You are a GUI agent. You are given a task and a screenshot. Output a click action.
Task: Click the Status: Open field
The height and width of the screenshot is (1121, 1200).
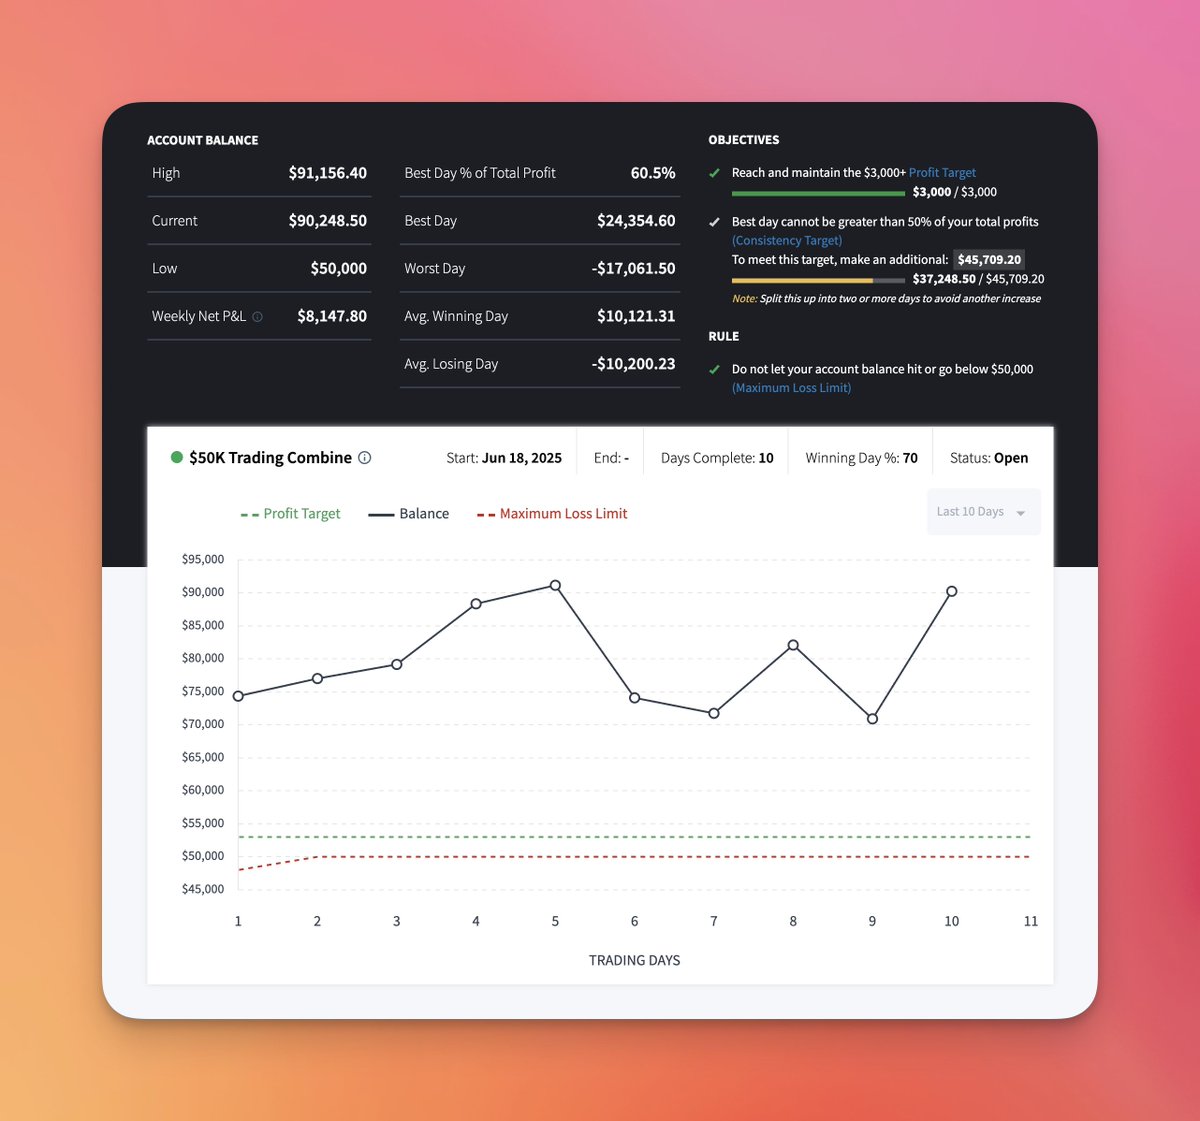point(989,458)
